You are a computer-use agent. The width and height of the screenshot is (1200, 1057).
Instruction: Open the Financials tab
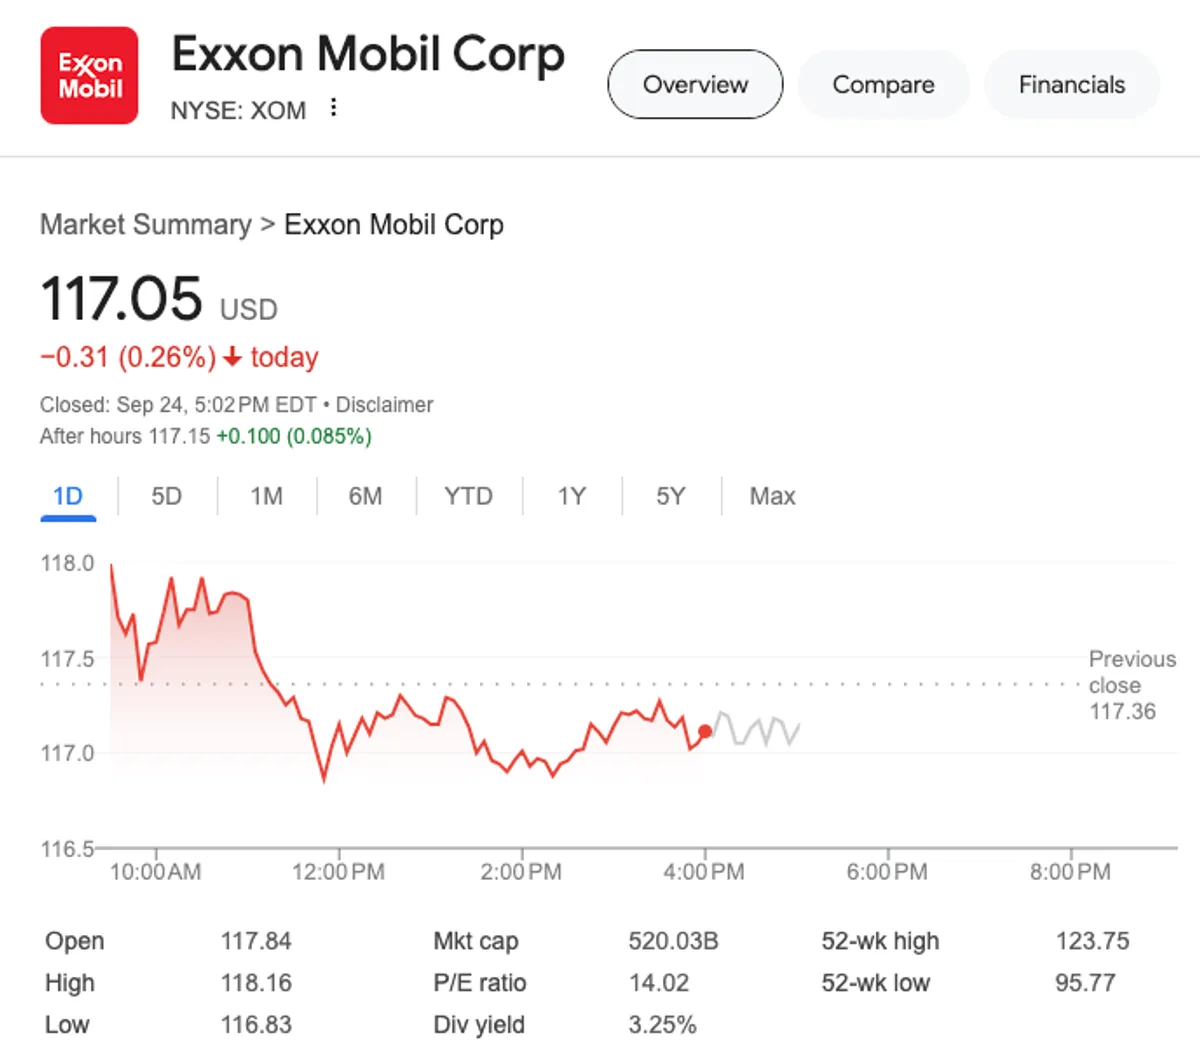point(1071,85)
